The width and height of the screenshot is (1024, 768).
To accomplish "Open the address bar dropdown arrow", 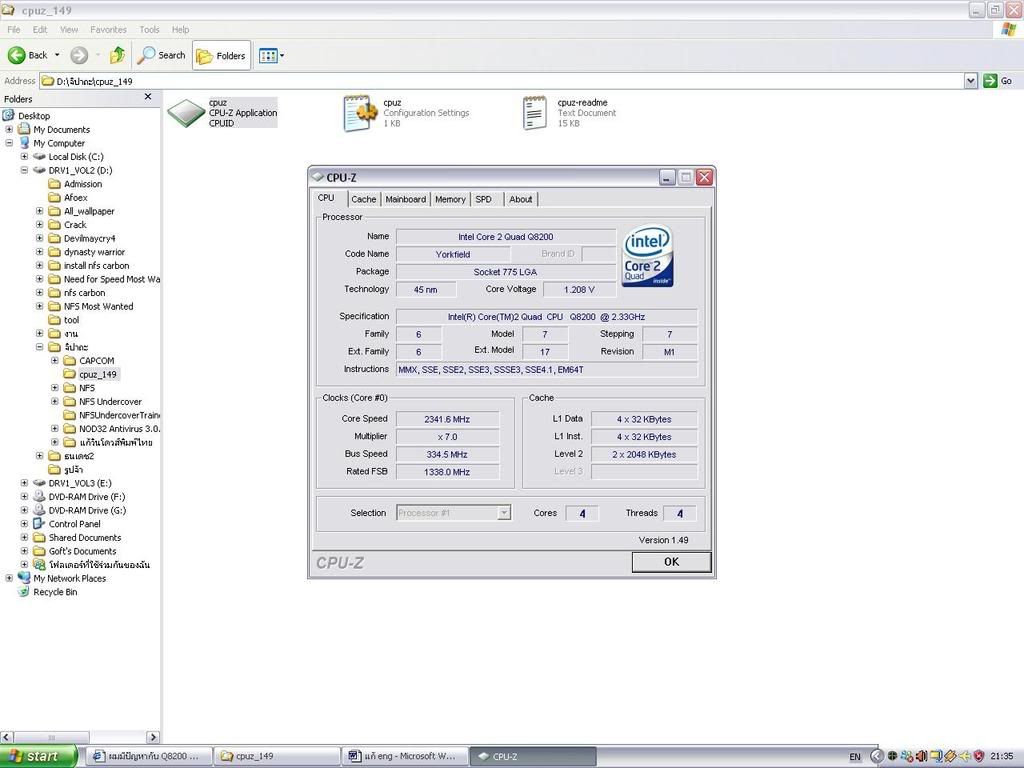I will pos(970,81).
